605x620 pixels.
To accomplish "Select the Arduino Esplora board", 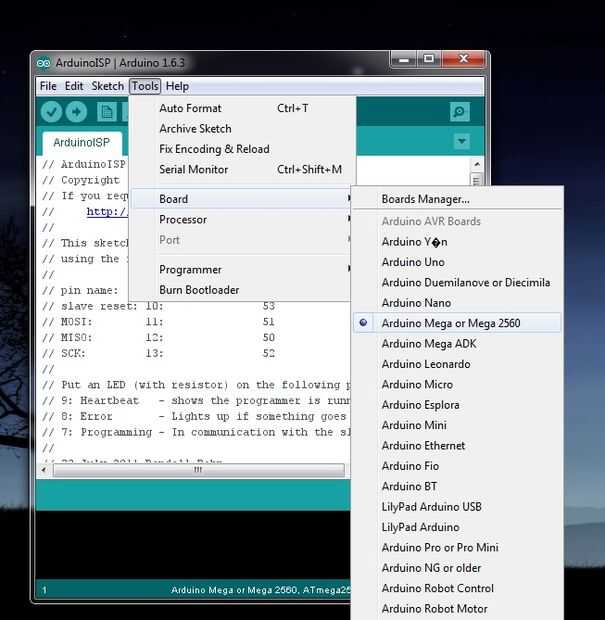I will 457,405.
